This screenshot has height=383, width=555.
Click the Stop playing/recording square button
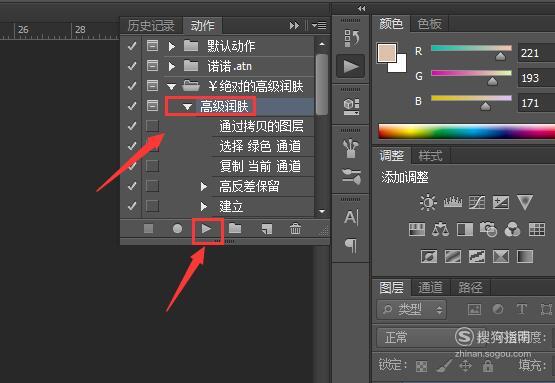(149, 229)
